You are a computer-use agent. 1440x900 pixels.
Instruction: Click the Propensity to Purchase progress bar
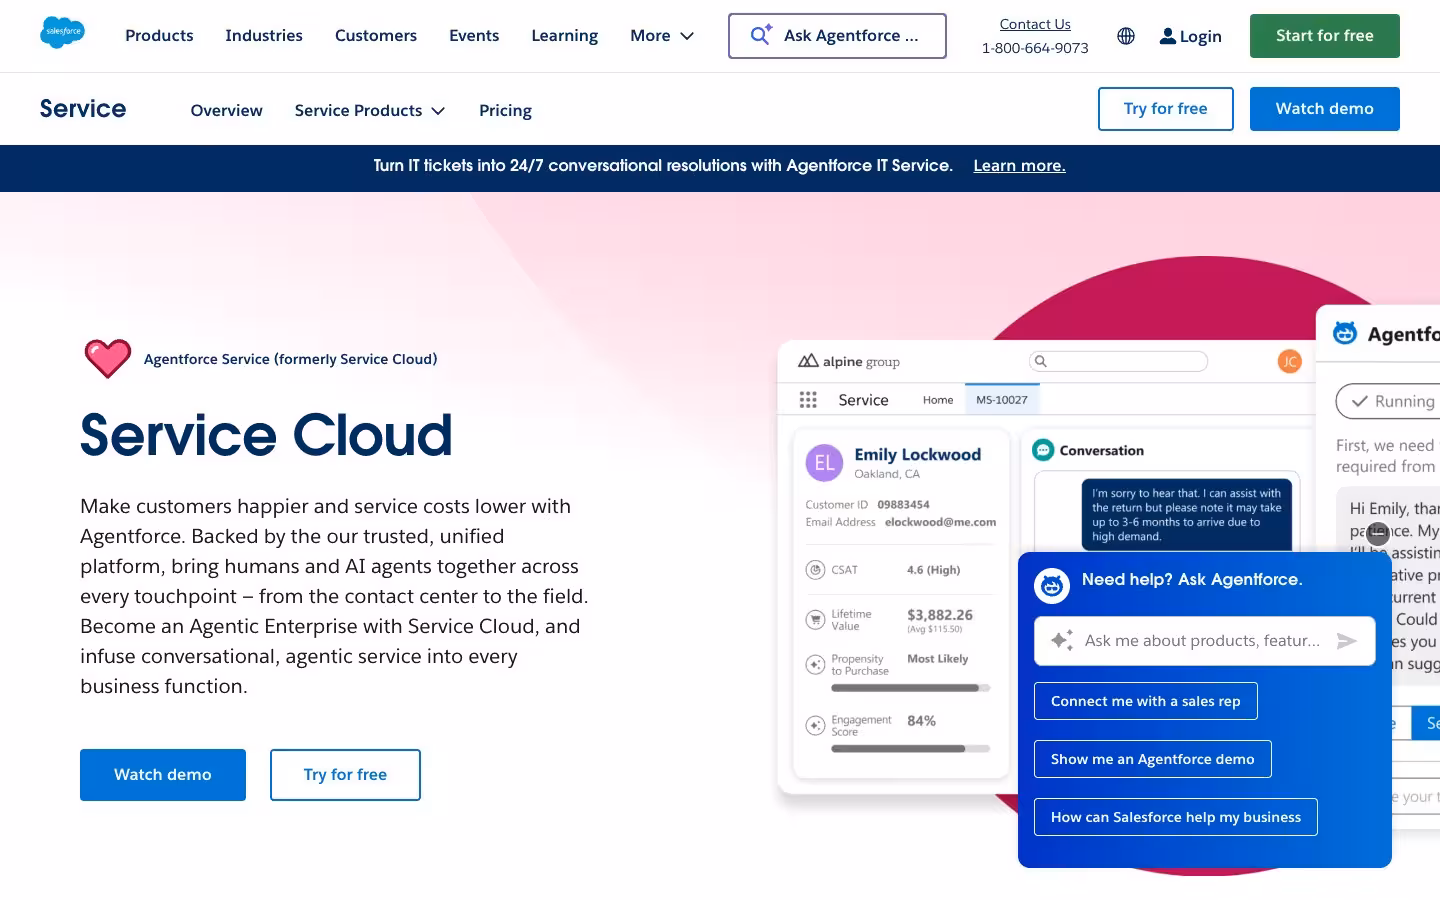pyautogui.click(x=911, y=688)
